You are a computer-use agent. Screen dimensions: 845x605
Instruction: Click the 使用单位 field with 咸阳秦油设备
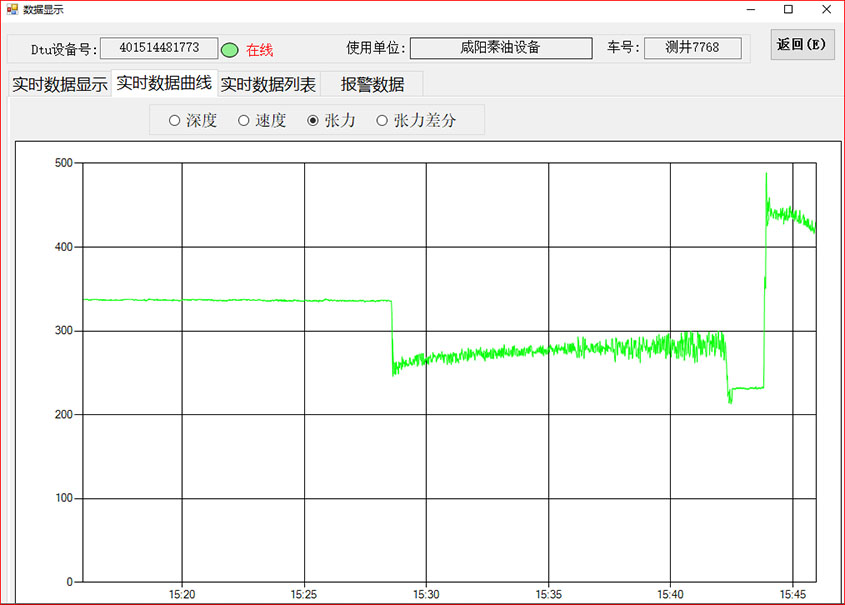501,48
